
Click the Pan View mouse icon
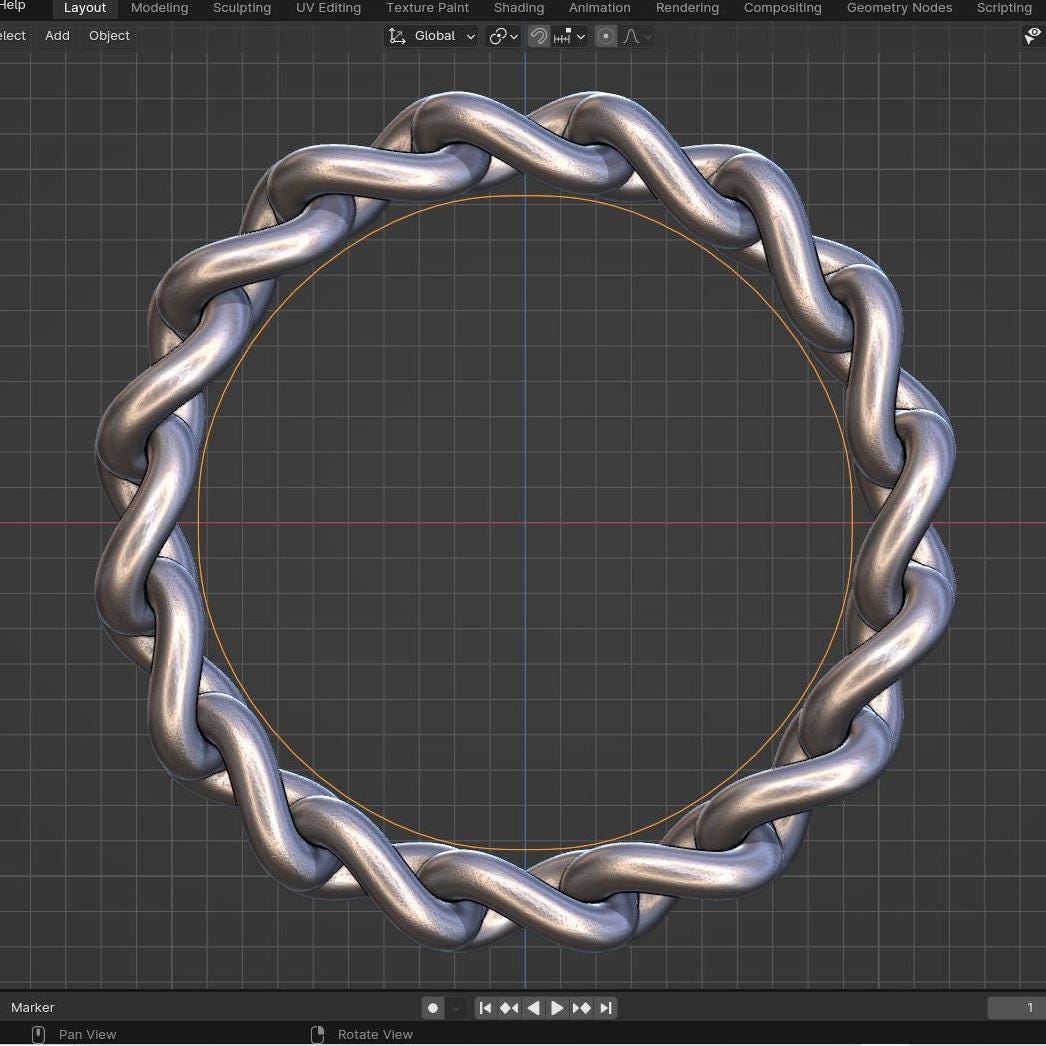tap(39, 1035)
